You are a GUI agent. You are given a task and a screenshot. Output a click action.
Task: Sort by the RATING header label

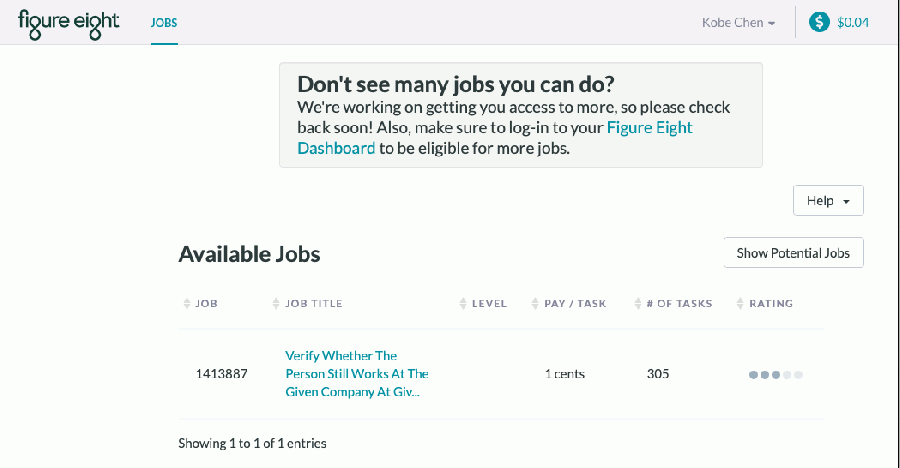[771, 304]
